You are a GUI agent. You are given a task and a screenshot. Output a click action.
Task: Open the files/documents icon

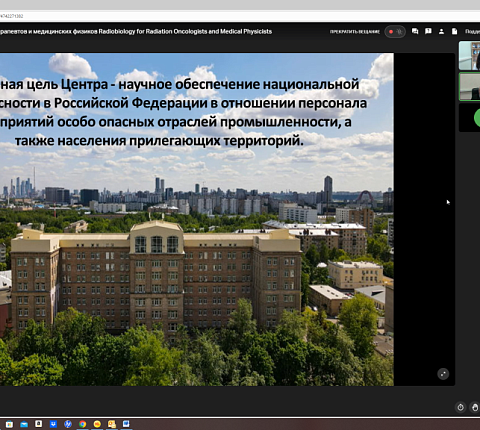454,31
